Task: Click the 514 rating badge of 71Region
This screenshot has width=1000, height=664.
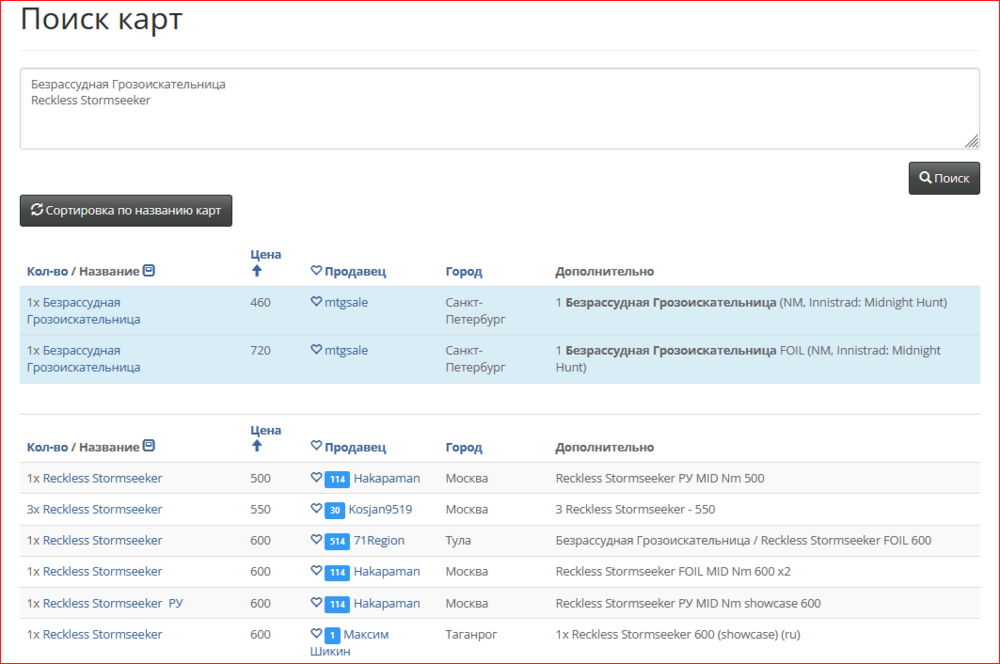Action: [336, 541]
